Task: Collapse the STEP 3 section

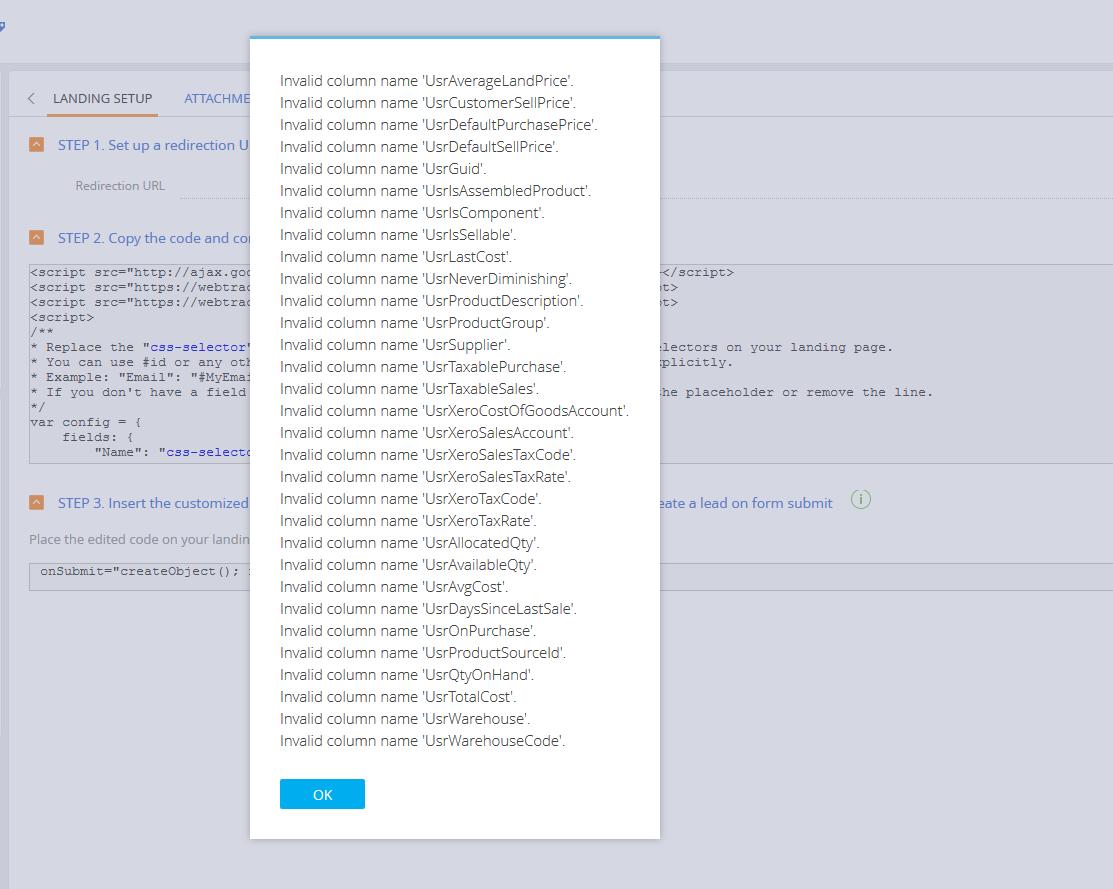Action: (x=36, y=503)
